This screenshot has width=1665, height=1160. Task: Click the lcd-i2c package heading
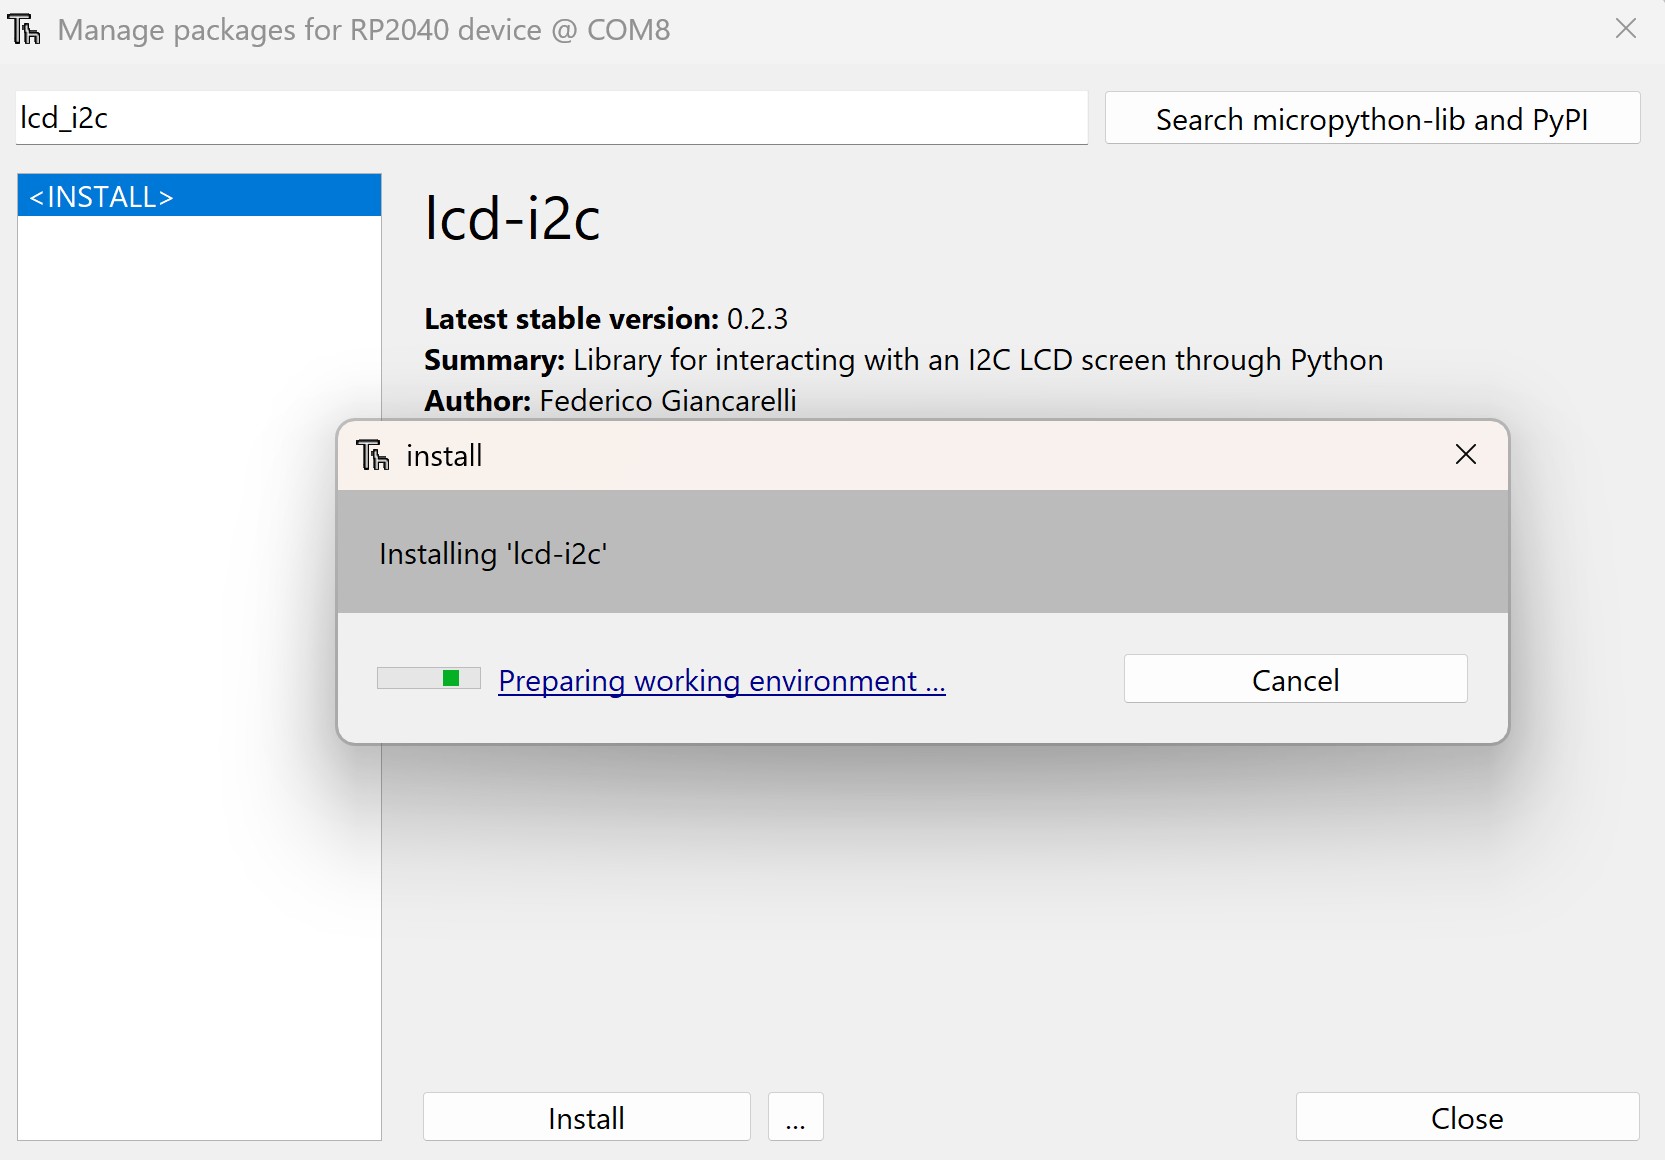click(x=512, y=219)
